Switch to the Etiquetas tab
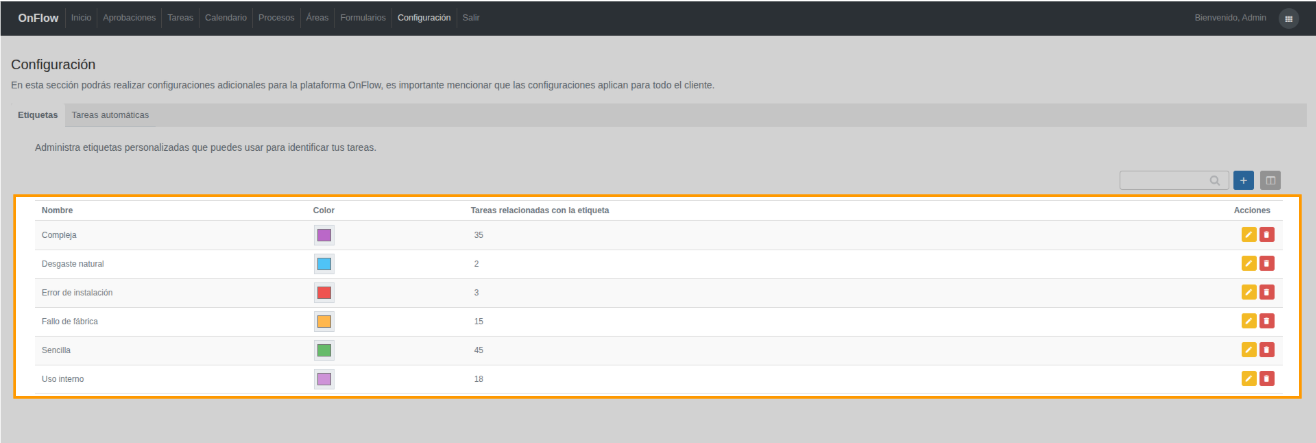Screen dimensions: 1316x443 (38, 115)
